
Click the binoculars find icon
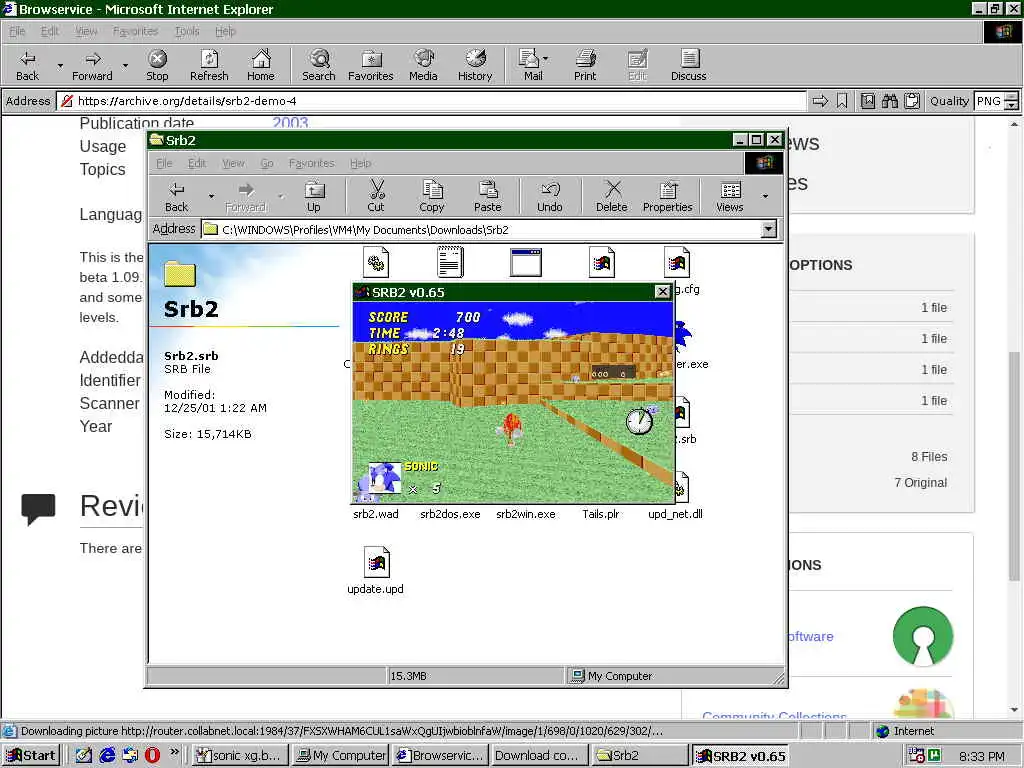point(889,101)
